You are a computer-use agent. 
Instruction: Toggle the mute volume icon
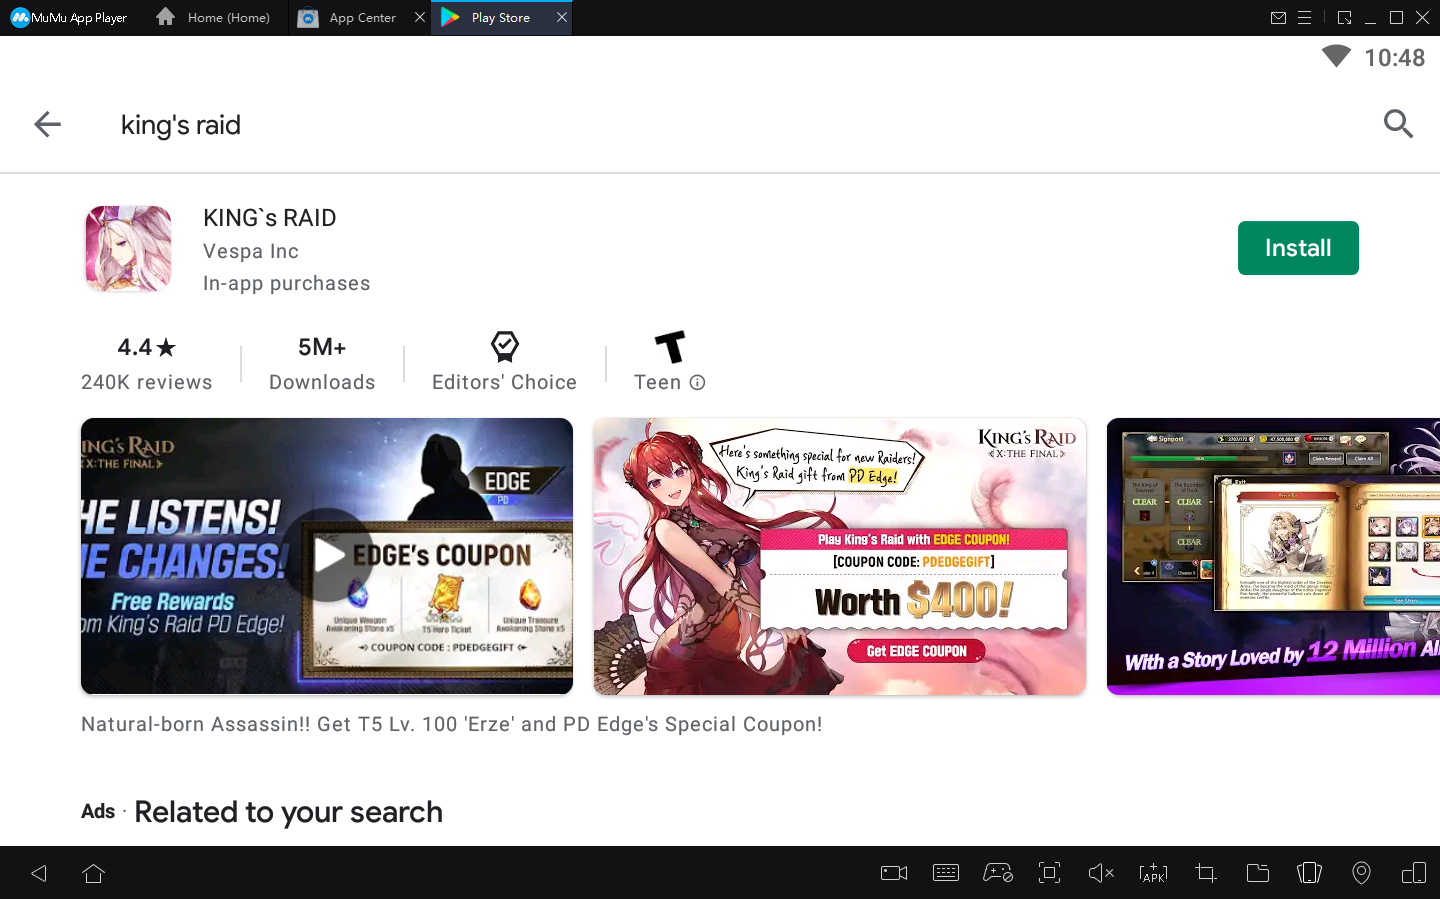click(x=1101, y=873)
